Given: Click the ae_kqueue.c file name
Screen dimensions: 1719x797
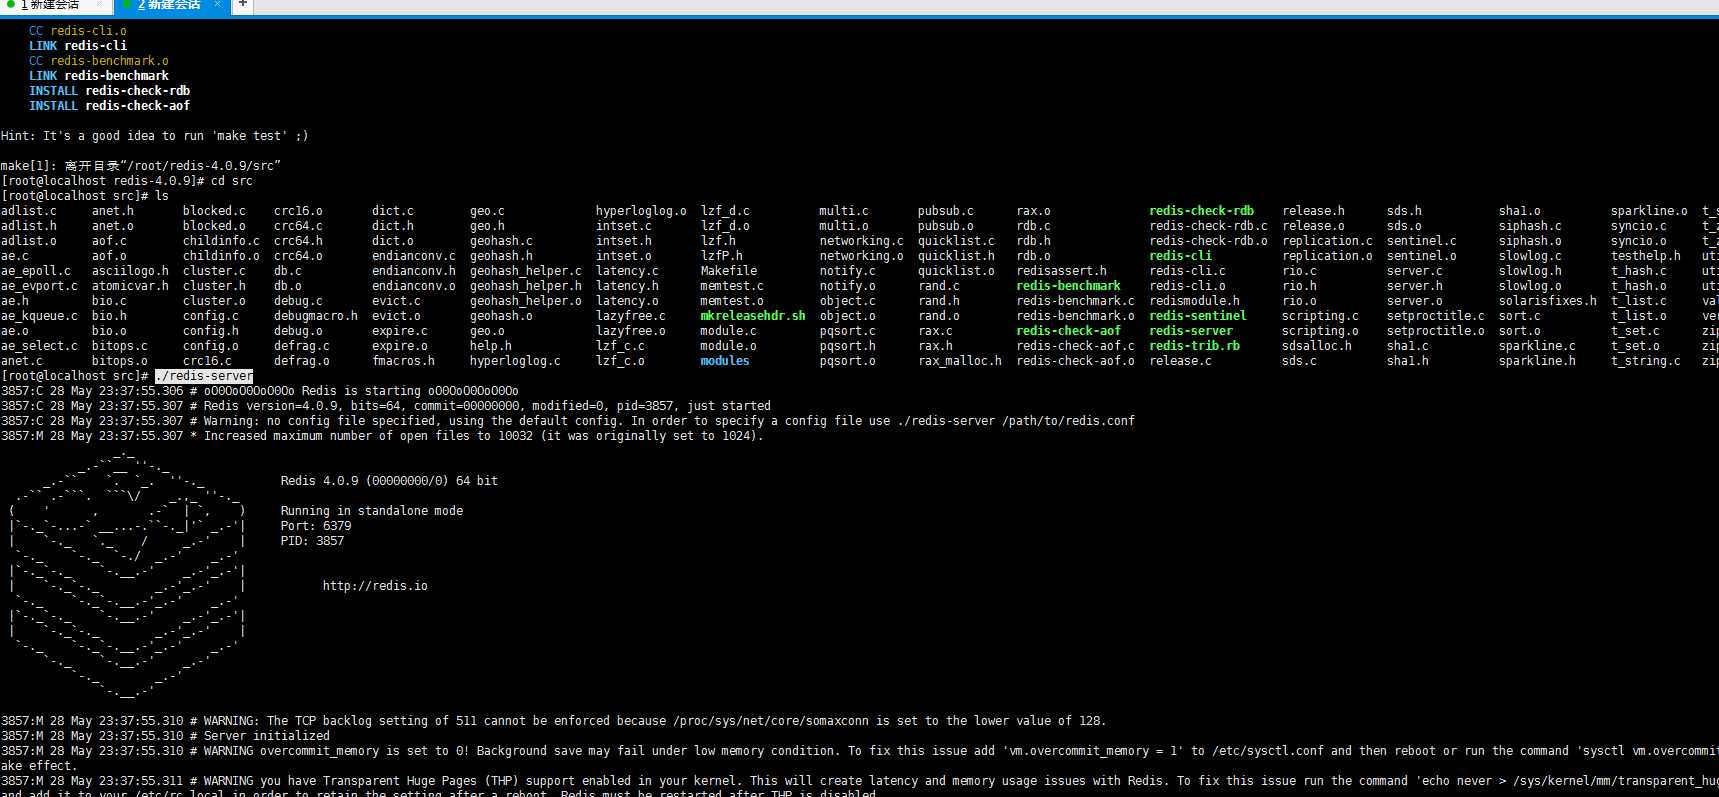Looking at the screenshot, I should click(39, 316).
